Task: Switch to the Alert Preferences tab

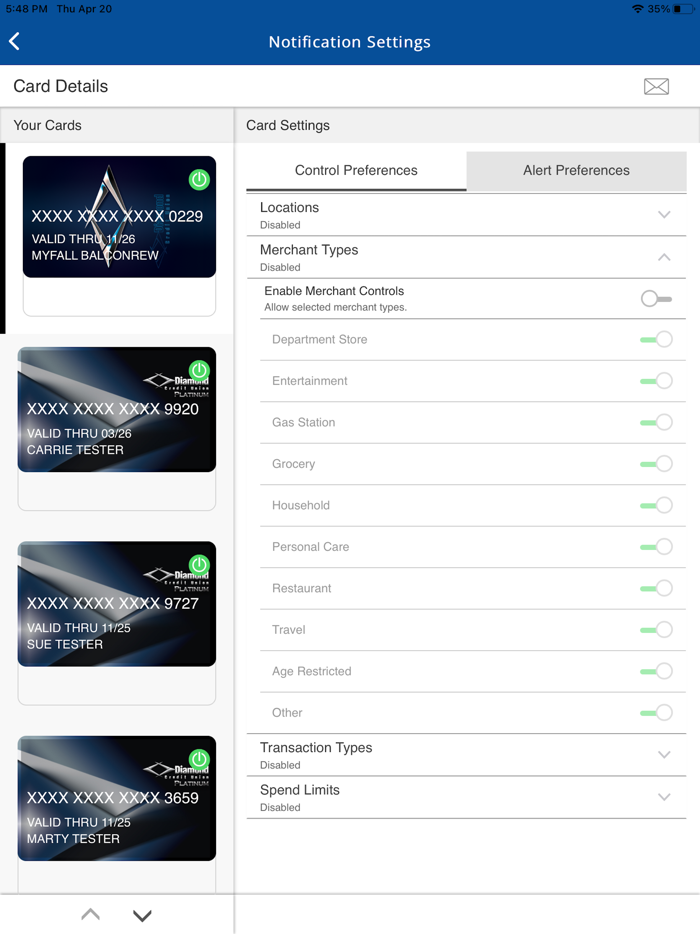Action: 576,171
